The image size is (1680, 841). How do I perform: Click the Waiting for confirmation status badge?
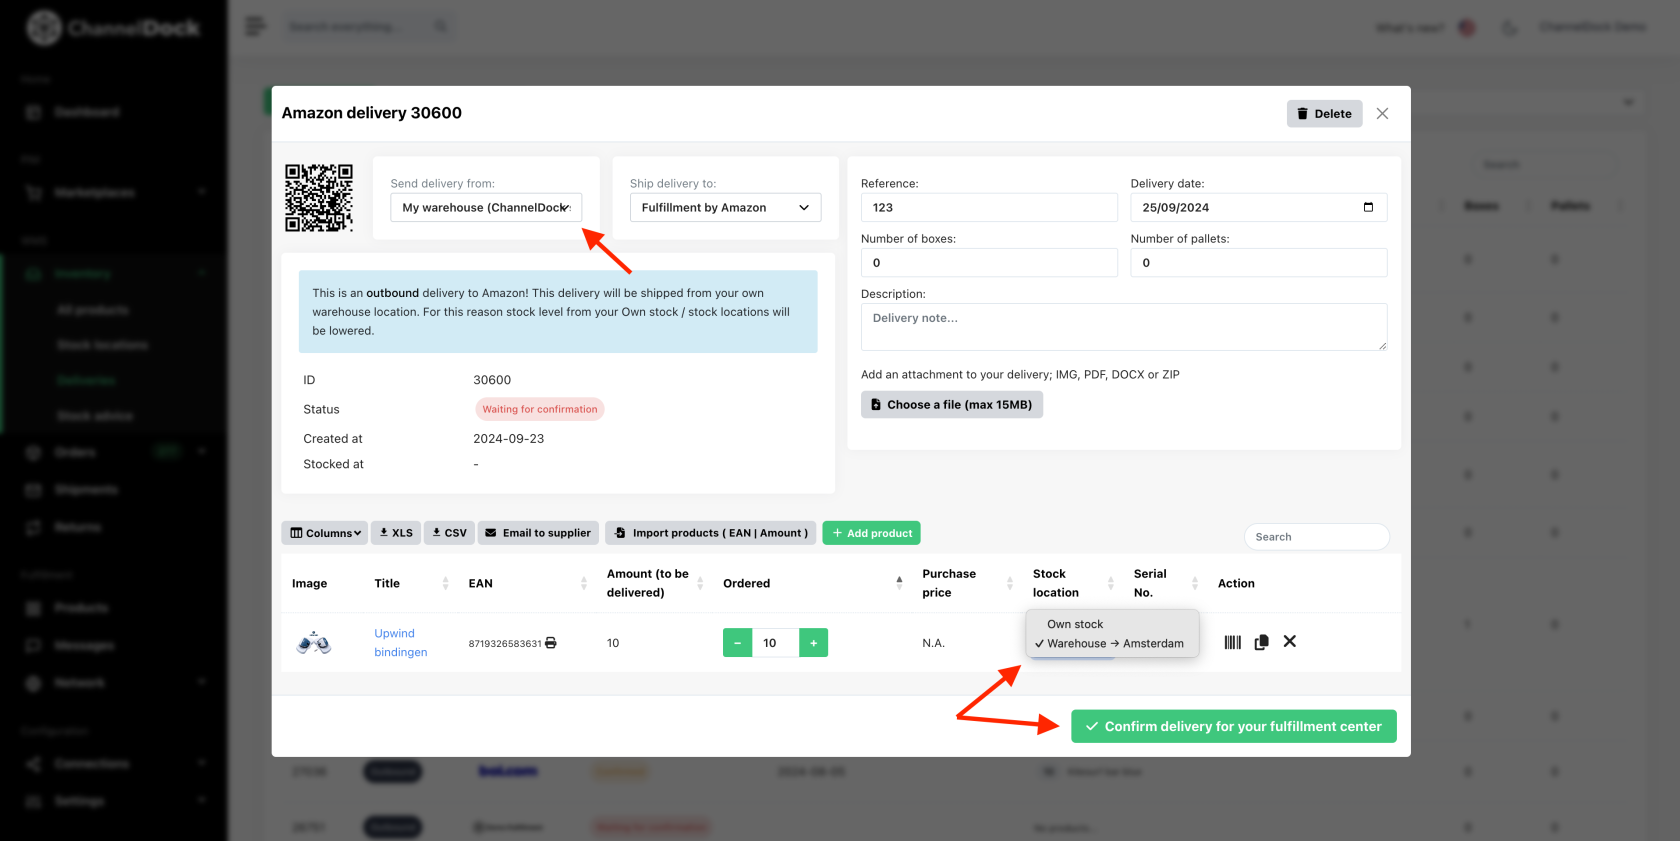point(539,409)
